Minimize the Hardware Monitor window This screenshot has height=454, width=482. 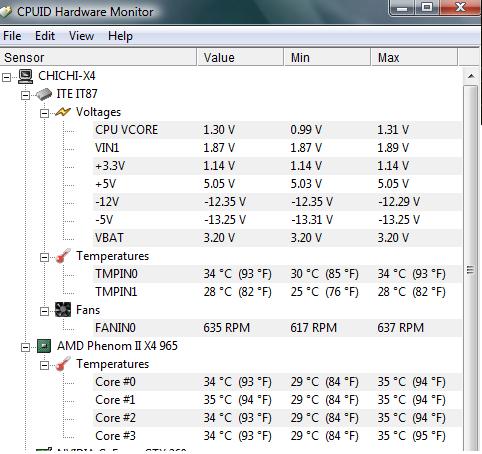click(402, 7)
